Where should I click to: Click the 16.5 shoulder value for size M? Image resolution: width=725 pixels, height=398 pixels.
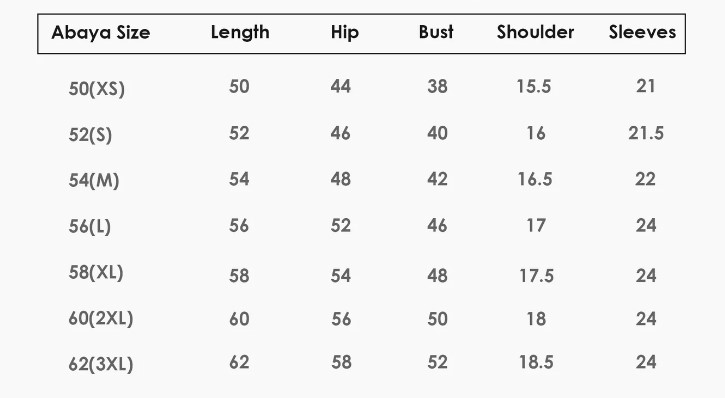[x=535, y=179]
